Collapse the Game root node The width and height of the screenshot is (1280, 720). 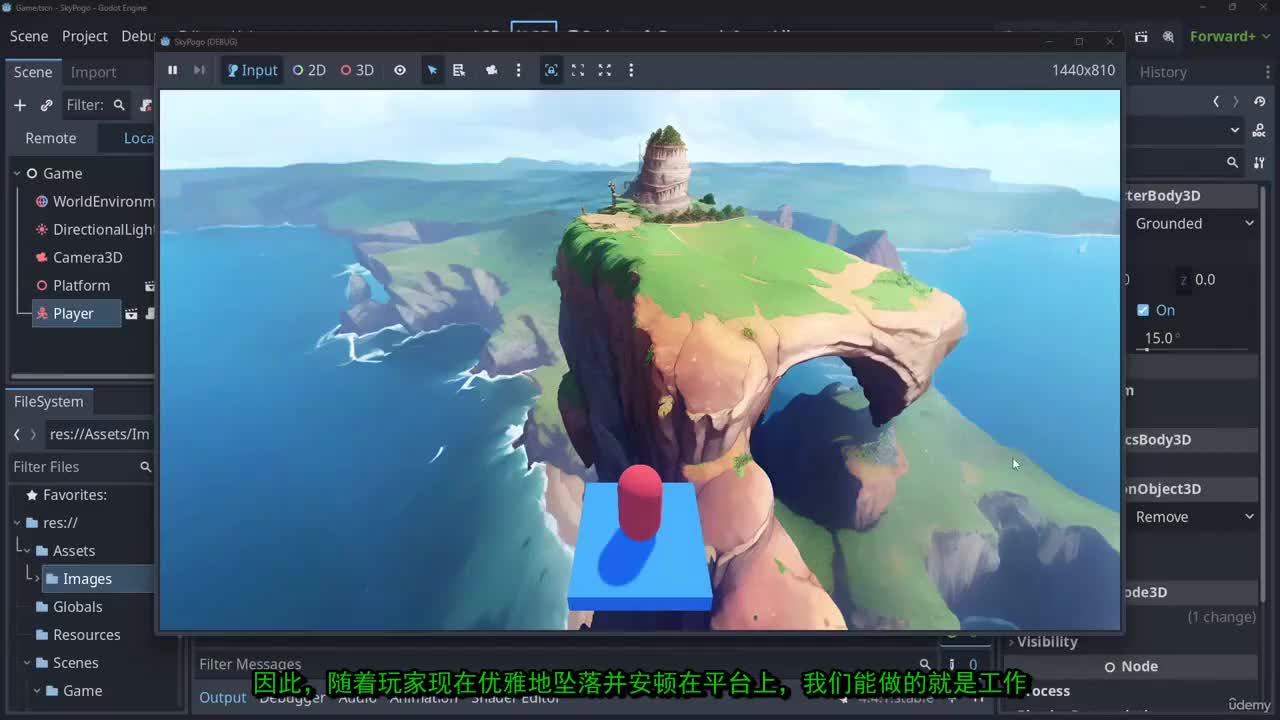pos(17,173)
